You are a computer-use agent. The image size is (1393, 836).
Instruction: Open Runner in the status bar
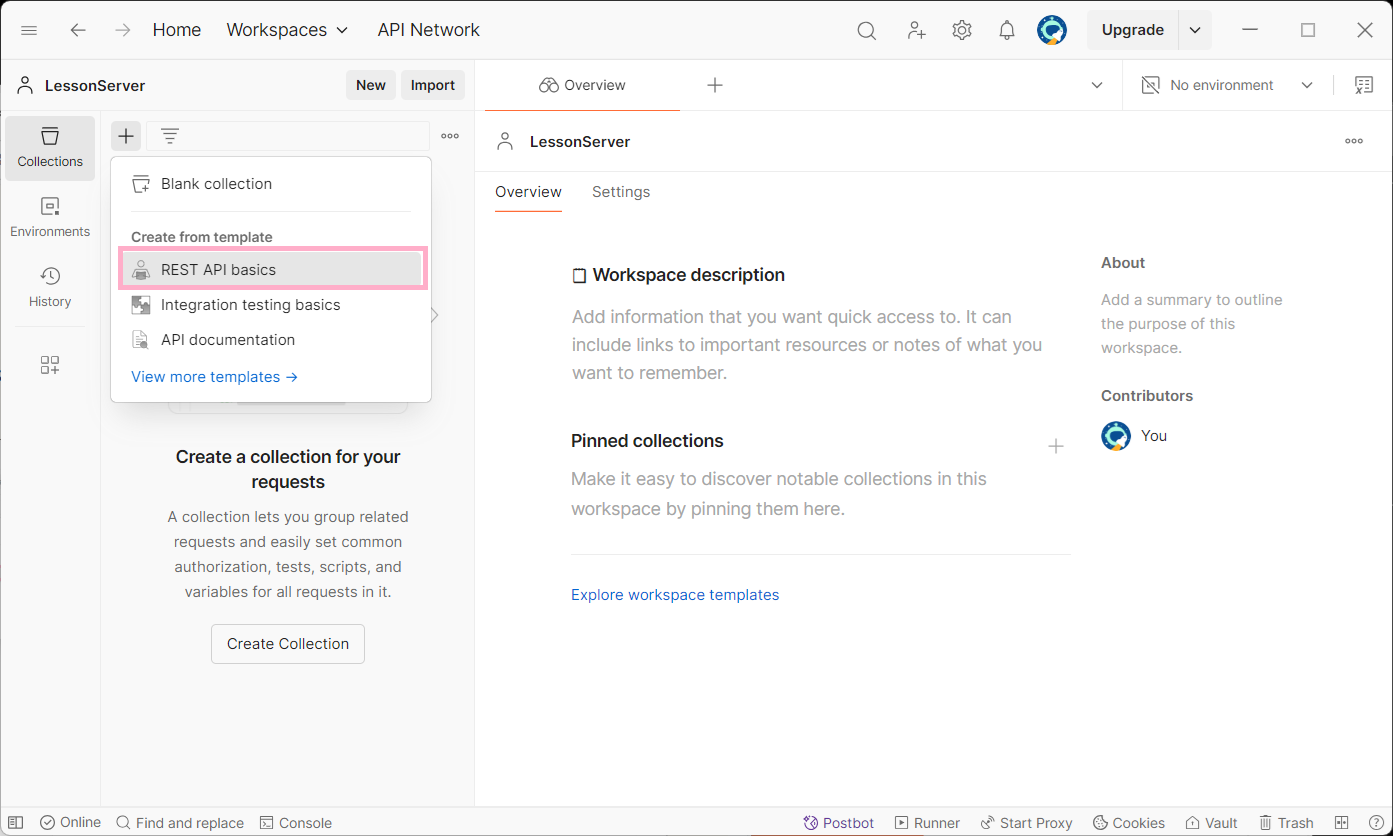[x=927, y=823]
